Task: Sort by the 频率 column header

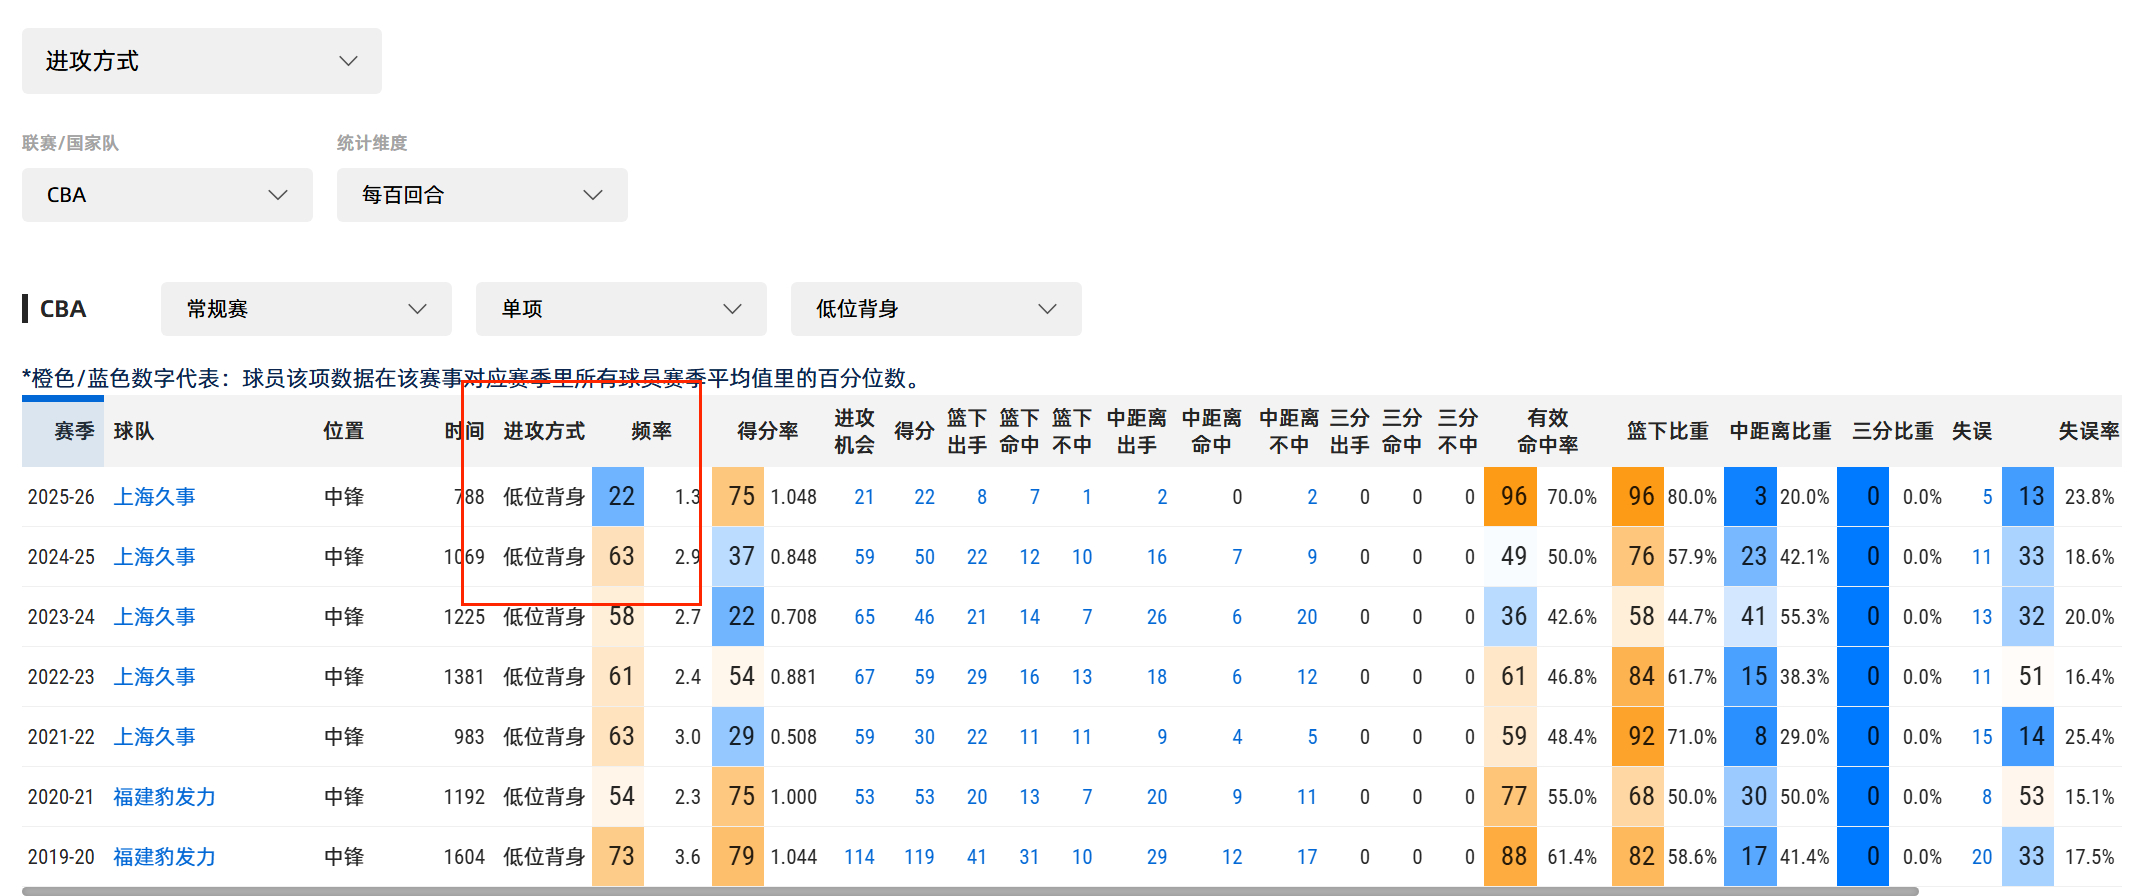Action: [651, 431]
